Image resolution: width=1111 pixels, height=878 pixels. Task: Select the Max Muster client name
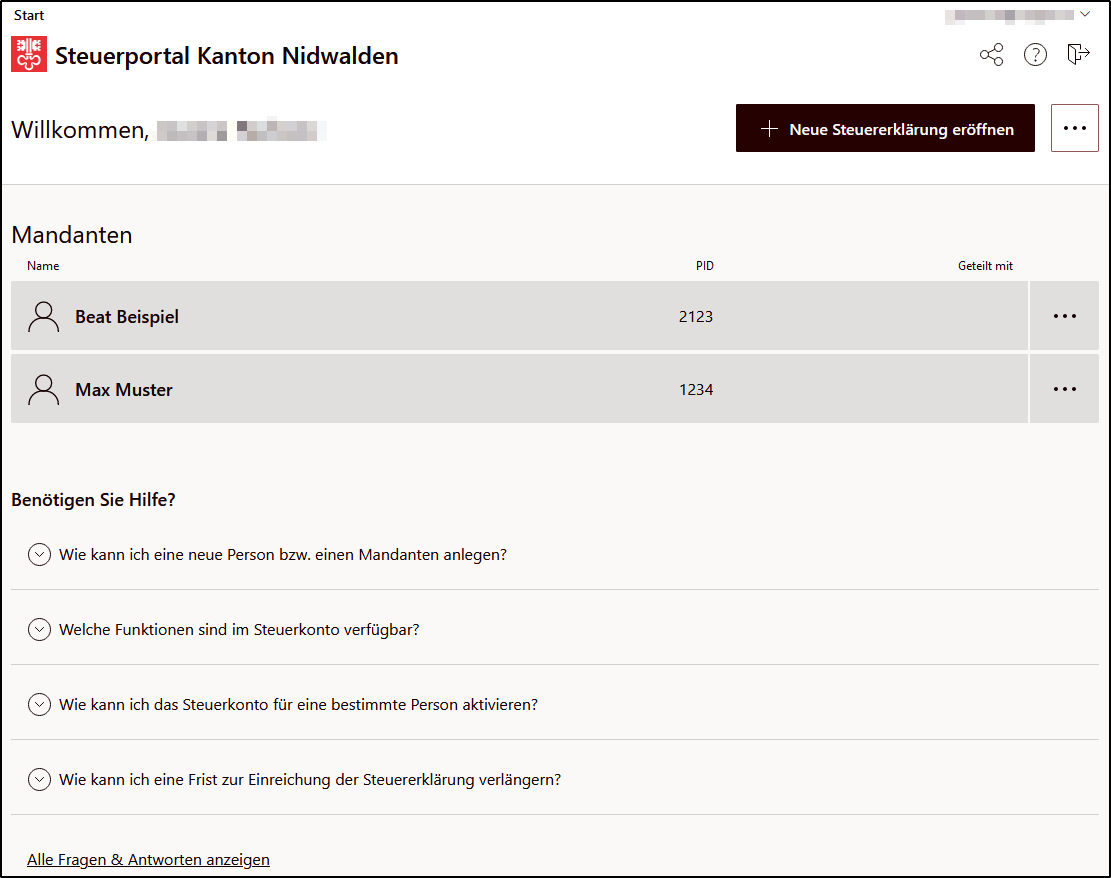point(124,390)
